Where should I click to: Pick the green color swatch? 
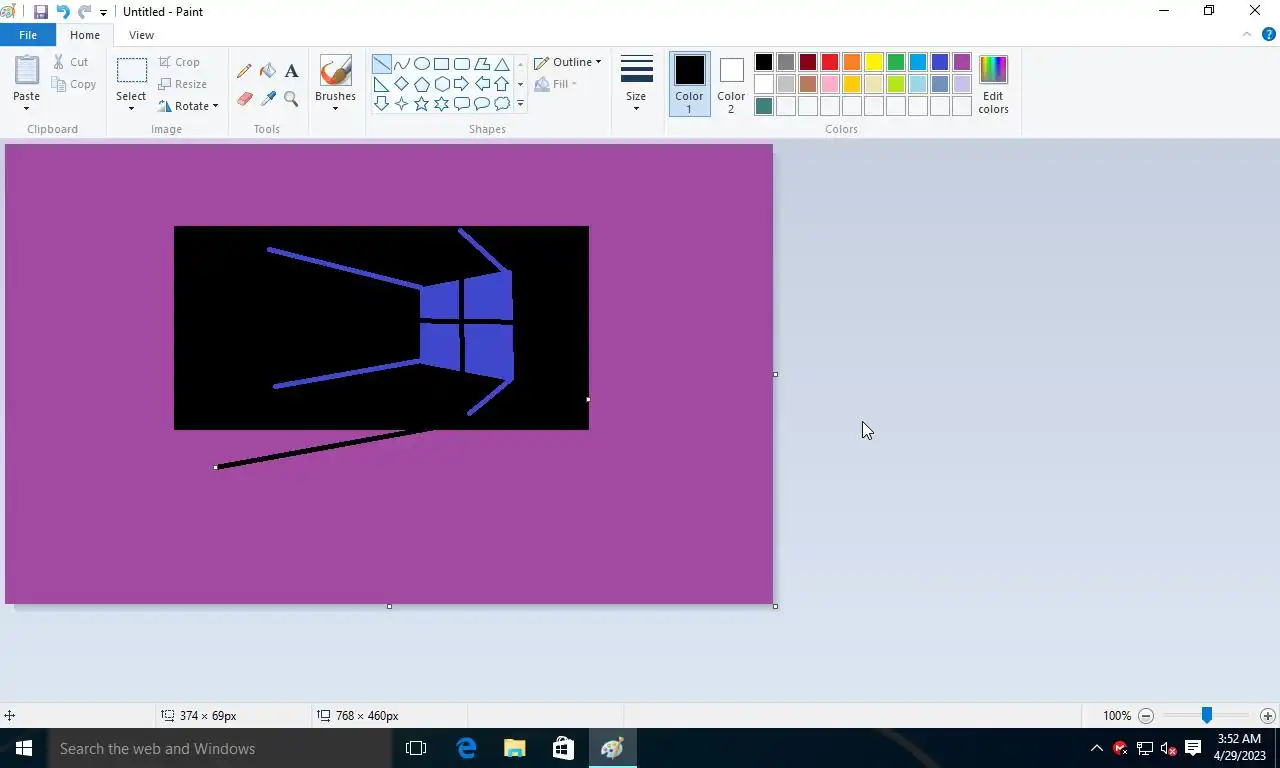click(896, 62)
